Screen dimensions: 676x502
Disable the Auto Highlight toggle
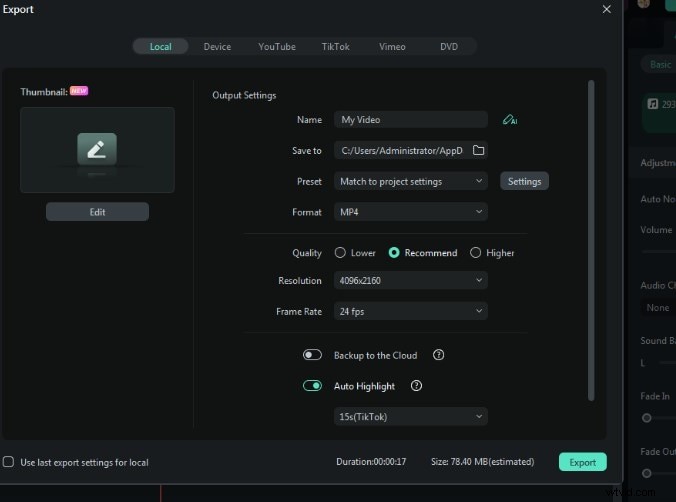(313, 386)
